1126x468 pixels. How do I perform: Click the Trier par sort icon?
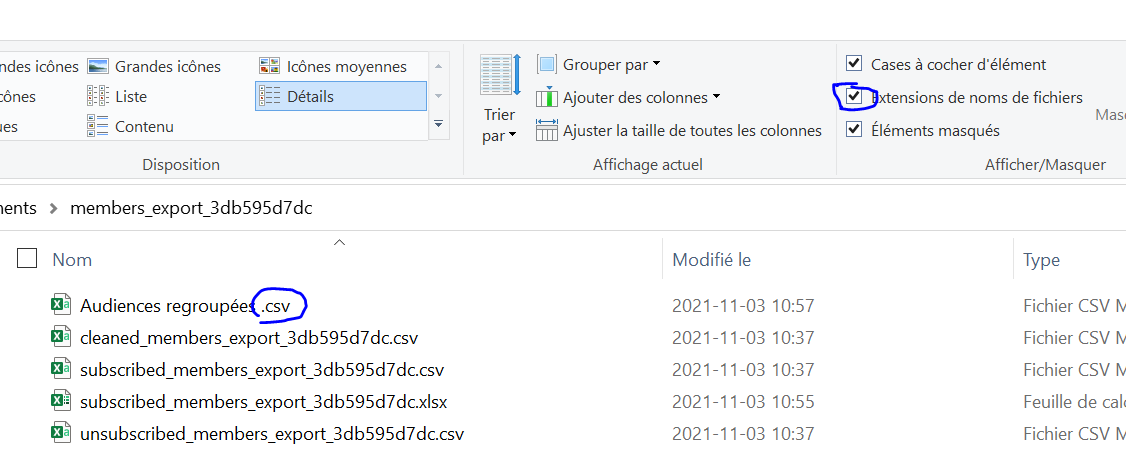click(499, 77)
